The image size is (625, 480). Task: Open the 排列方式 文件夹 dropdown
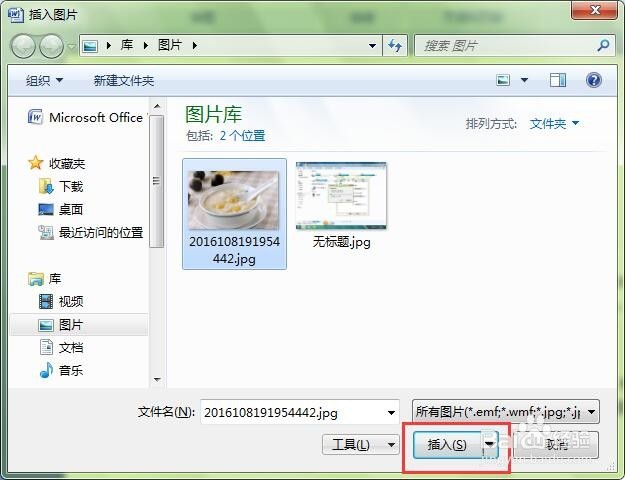click(554, 124)
